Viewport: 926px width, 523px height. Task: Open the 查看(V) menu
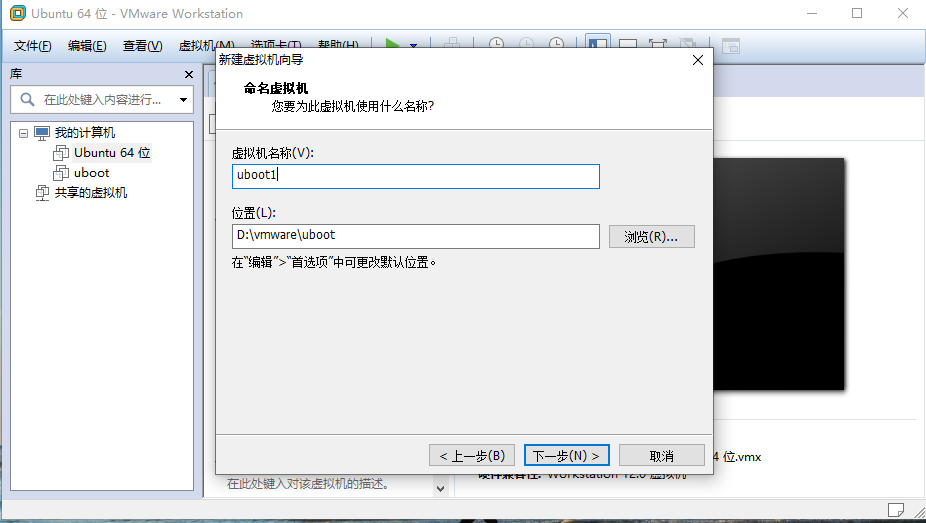click(x=142, y=46)
